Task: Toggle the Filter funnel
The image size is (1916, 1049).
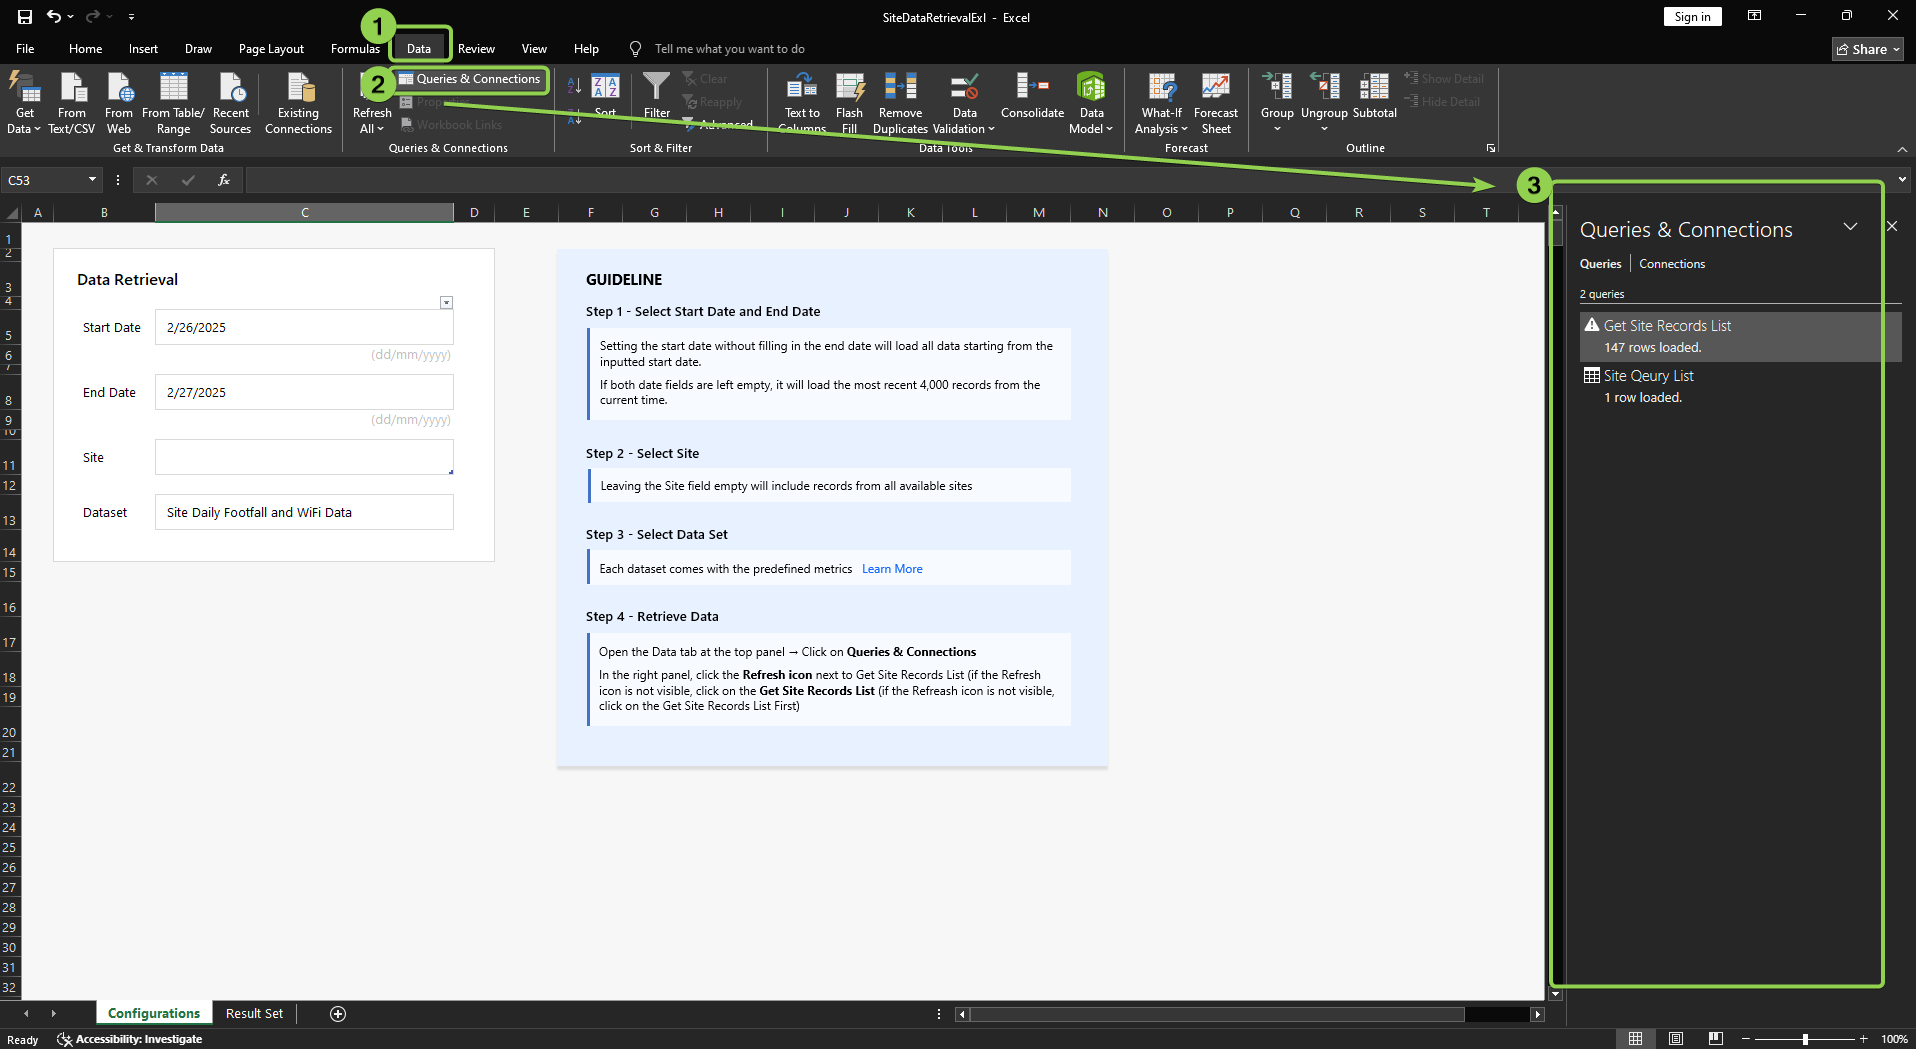Action: tap(657, 96)
